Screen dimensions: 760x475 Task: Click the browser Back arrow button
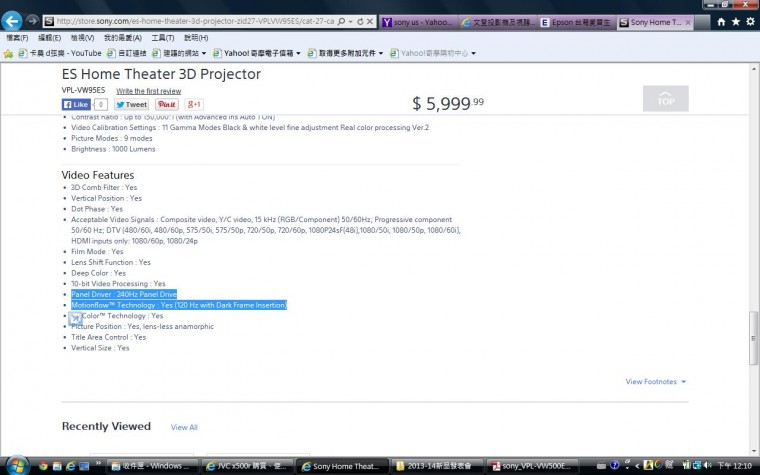pyautogui.click(x=13, y=20)
